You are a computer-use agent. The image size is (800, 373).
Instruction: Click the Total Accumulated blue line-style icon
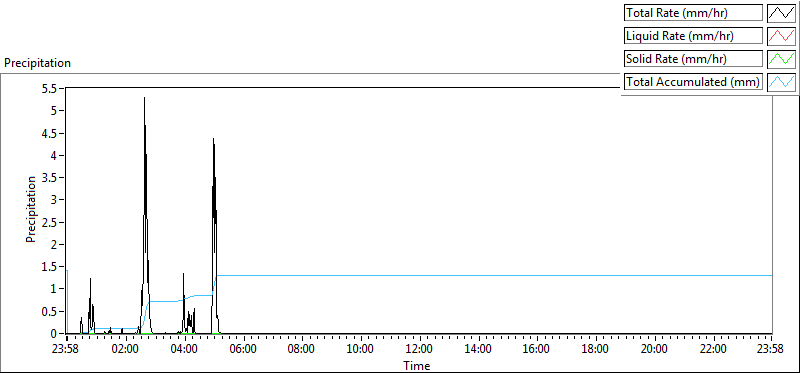click(781, 82)
